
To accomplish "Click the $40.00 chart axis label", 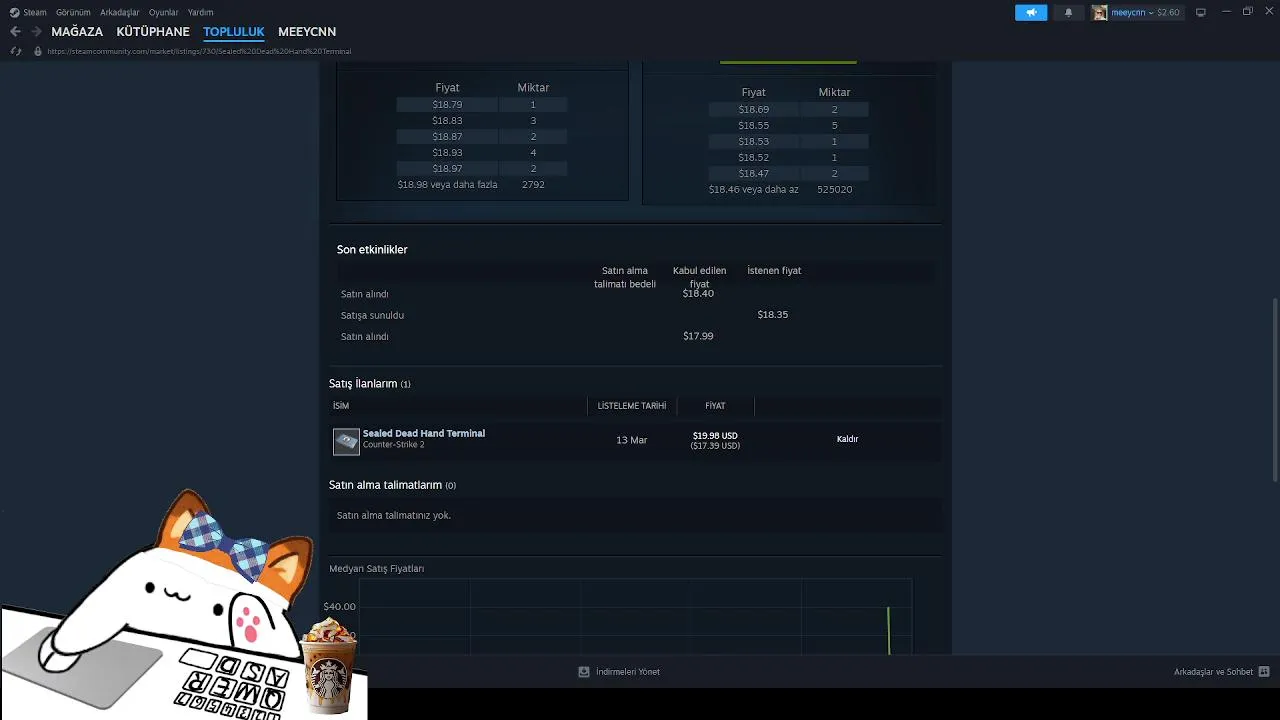I will point(339,607).
